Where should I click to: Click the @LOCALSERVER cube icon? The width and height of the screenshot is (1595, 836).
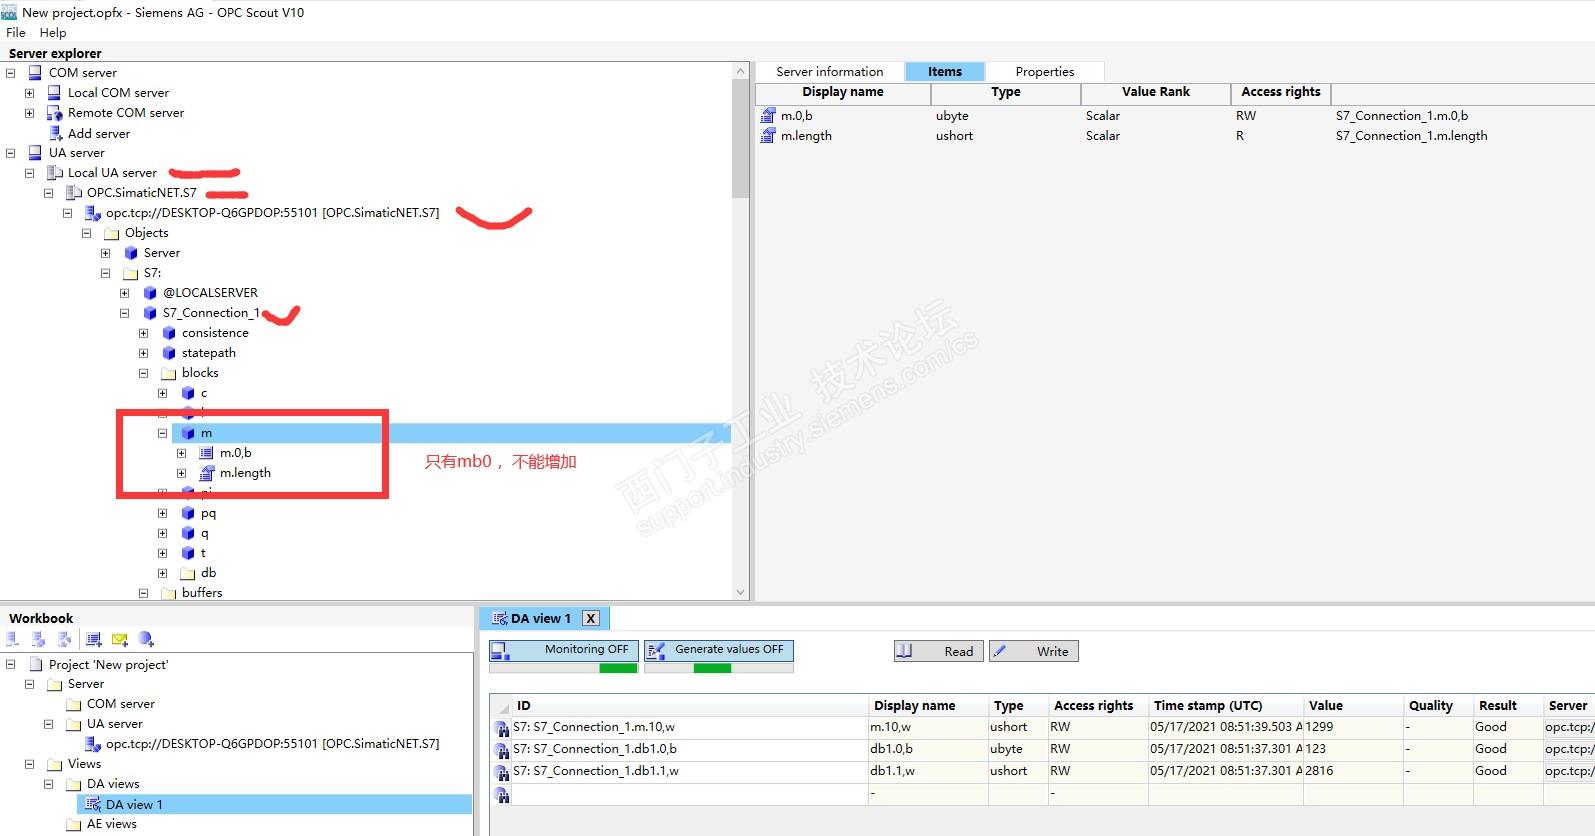[x=150, y=293]
